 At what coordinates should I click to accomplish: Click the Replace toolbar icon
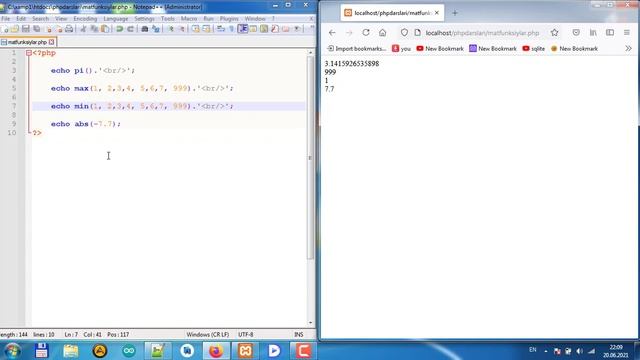click(156, 29)
